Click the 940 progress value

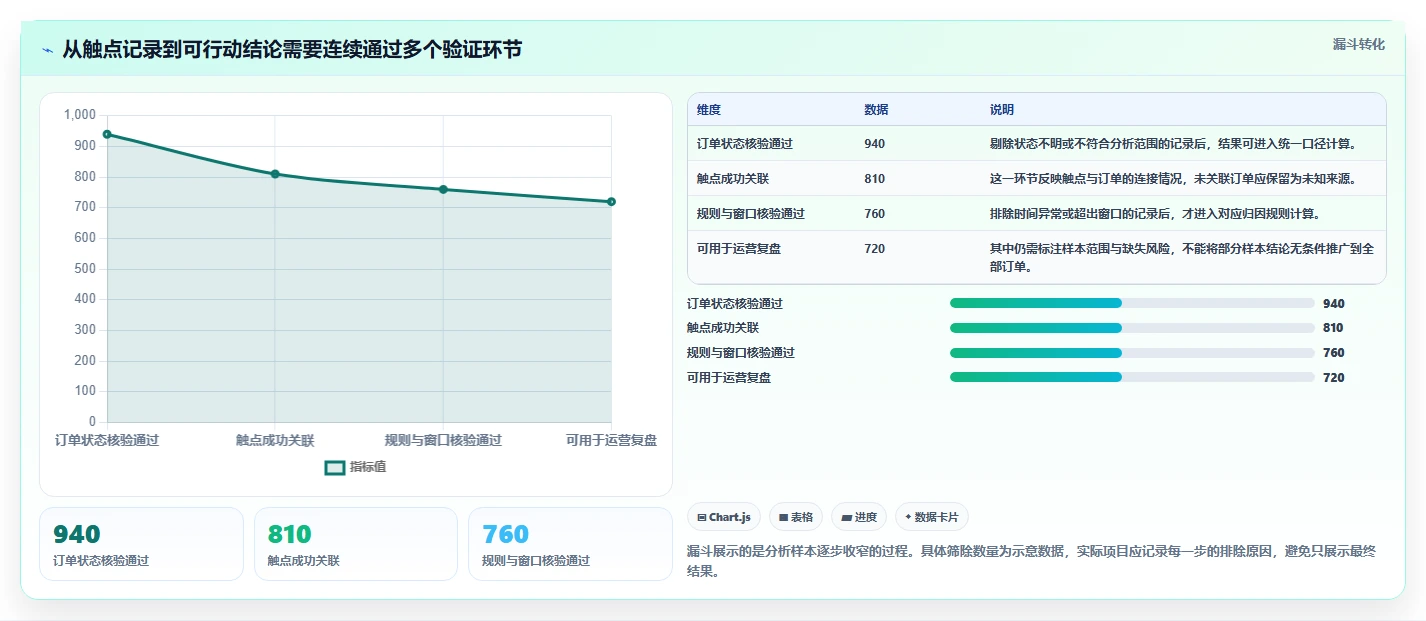pyautogui.click(x=1334, y=304)
